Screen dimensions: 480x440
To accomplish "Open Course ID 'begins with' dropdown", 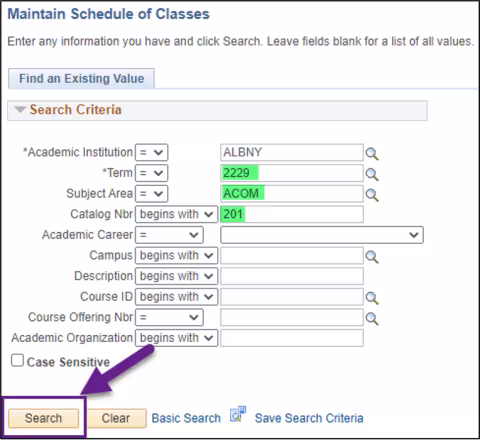I will click(176, 297).
